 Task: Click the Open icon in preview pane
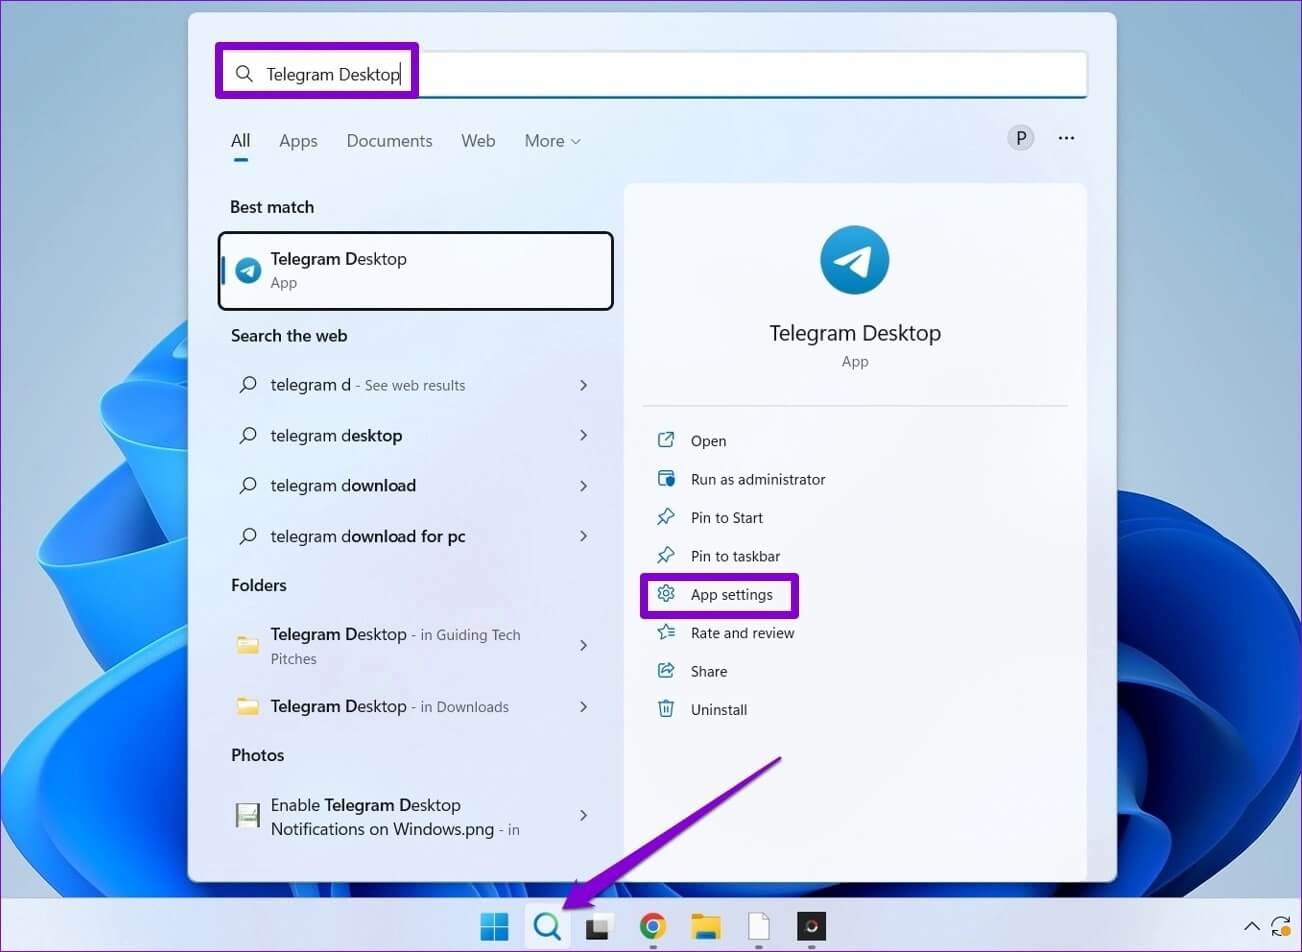(666, 440)
